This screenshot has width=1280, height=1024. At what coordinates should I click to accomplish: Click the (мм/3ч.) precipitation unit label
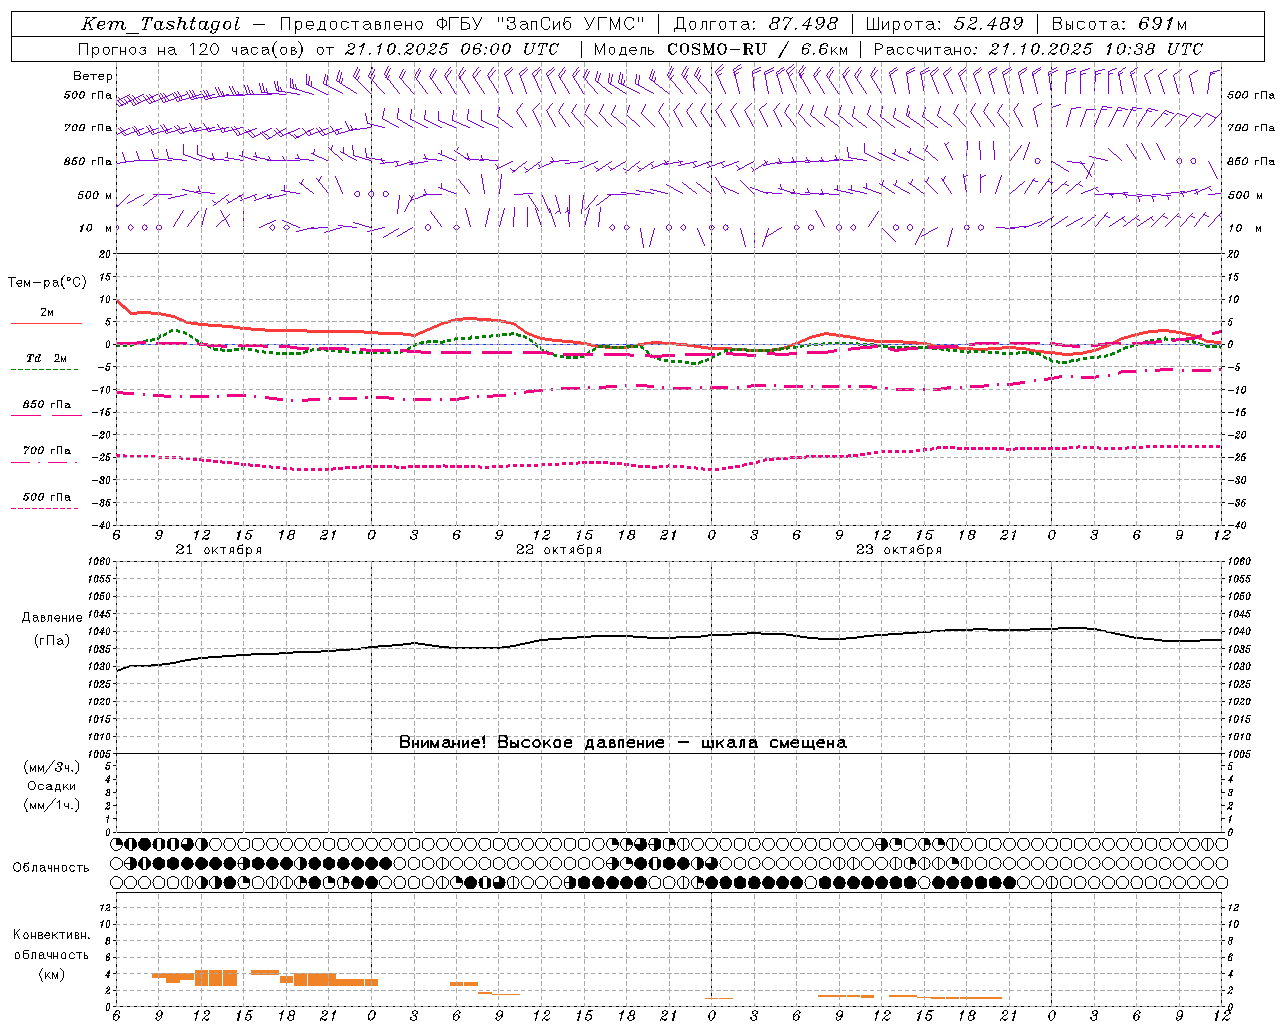click(x=52, y=767)
